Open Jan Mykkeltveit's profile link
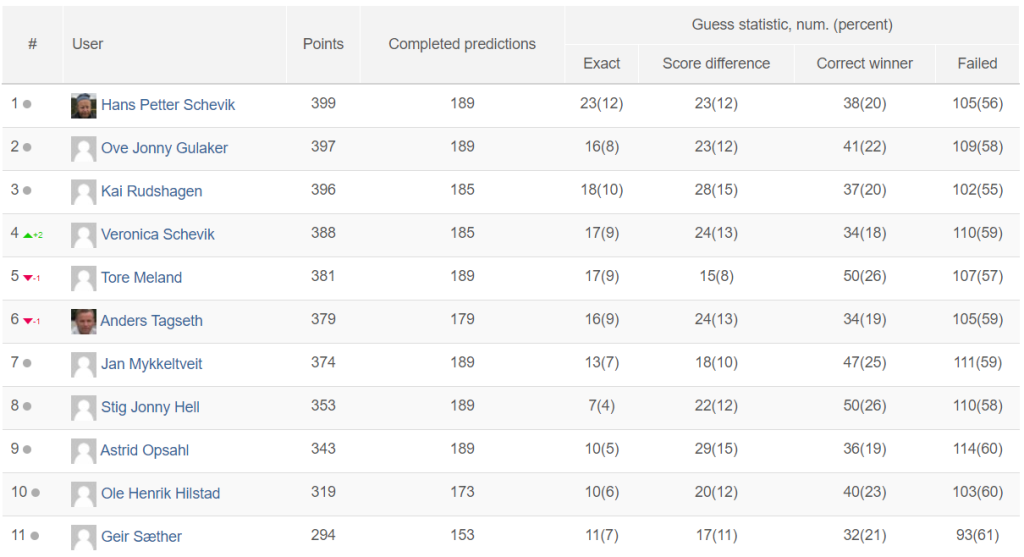1024x557 pixels. pos(152,364)
